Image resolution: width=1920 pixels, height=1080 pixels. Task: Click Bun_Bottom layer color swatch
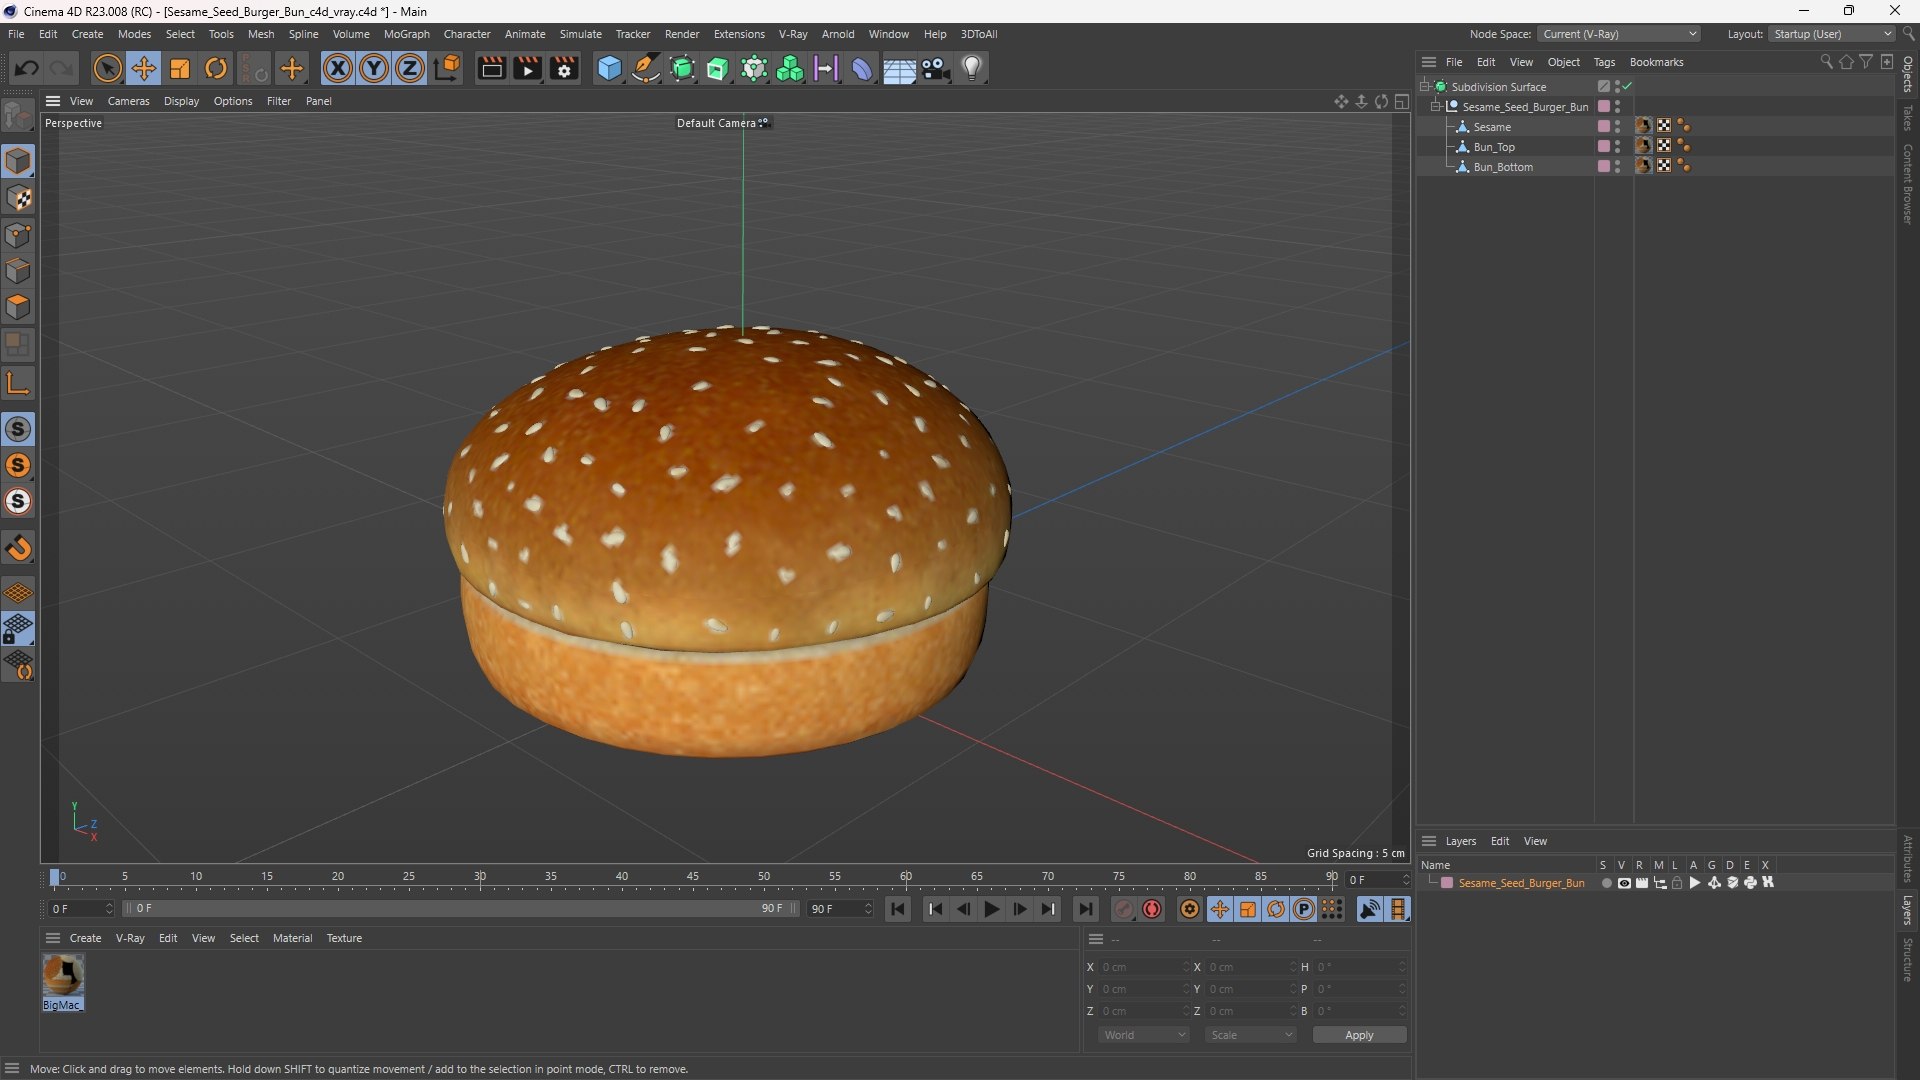[x=1604, y=167]
